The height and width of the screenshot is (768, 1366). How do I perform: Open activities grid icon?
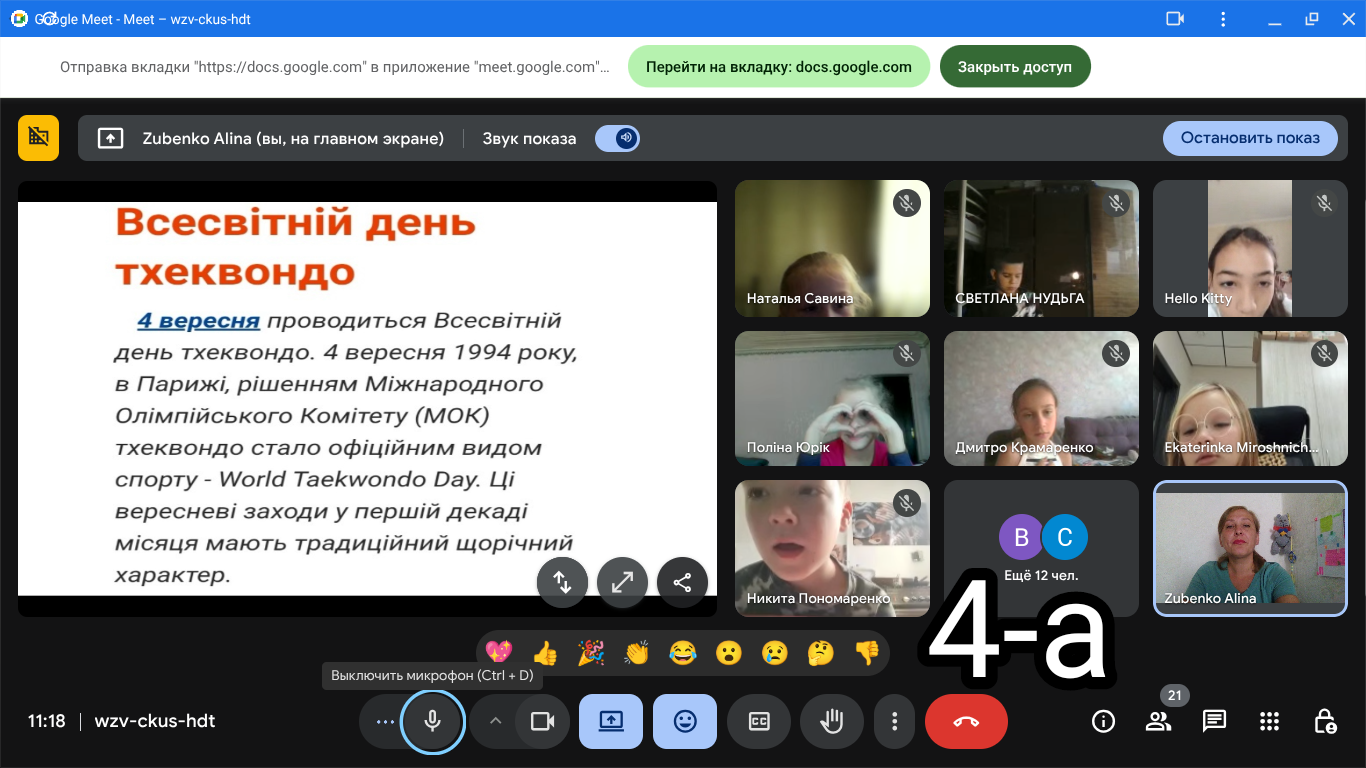1269,721
